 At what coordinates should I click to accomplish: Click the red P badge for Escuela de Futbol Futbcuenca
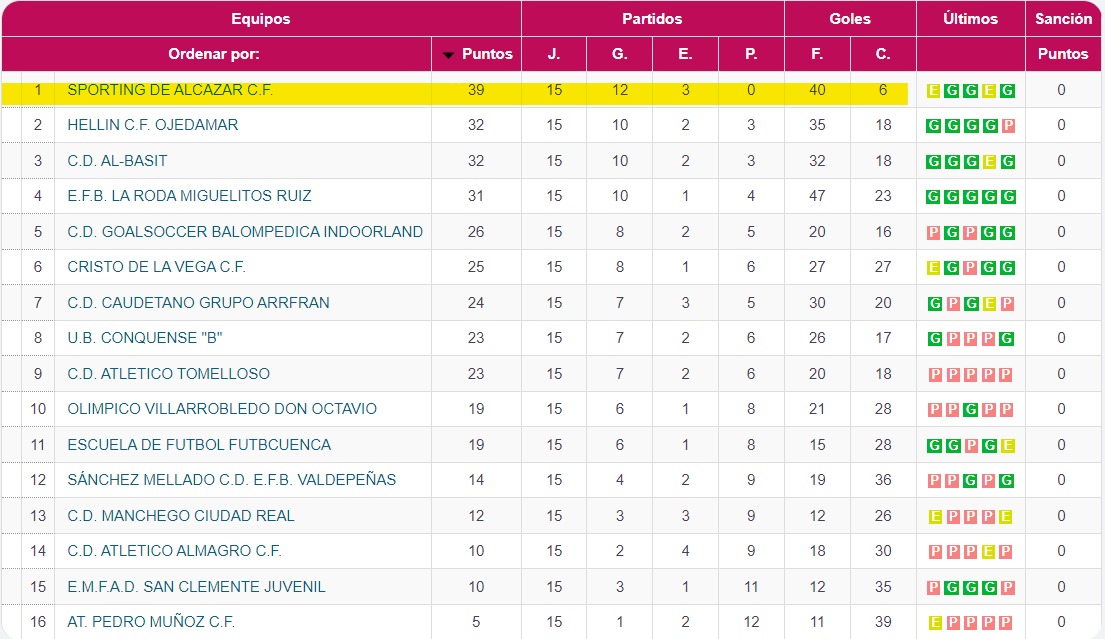971,445
